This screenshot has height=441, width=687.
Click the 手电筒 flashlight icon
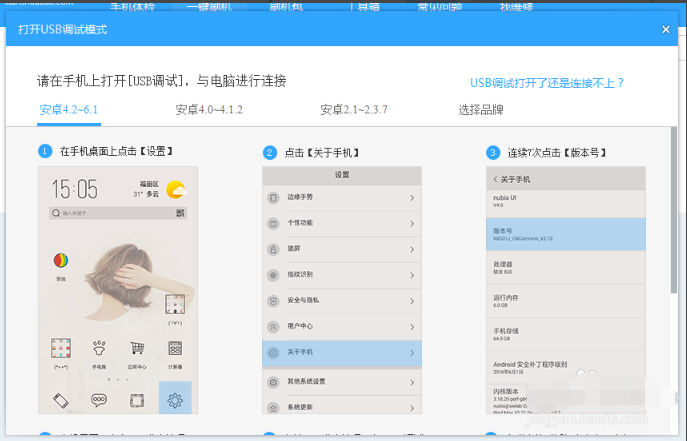99,349
